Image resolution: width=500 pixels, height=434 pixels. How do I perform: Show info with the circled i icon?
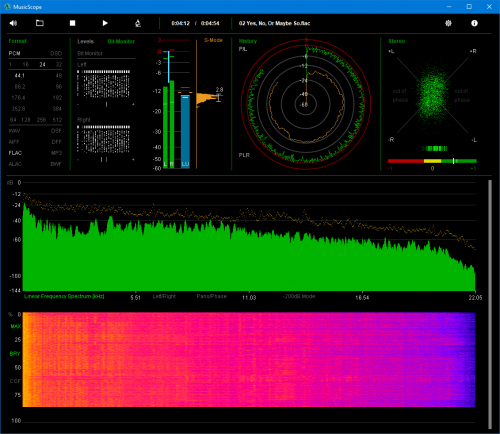pos(474,23)
